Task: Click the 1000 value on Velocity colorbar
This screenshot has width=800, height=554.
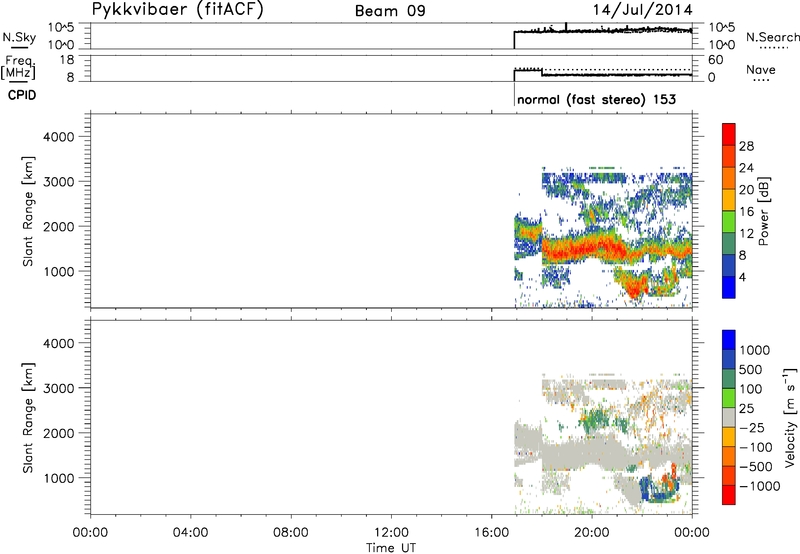Action: [754, 350]
